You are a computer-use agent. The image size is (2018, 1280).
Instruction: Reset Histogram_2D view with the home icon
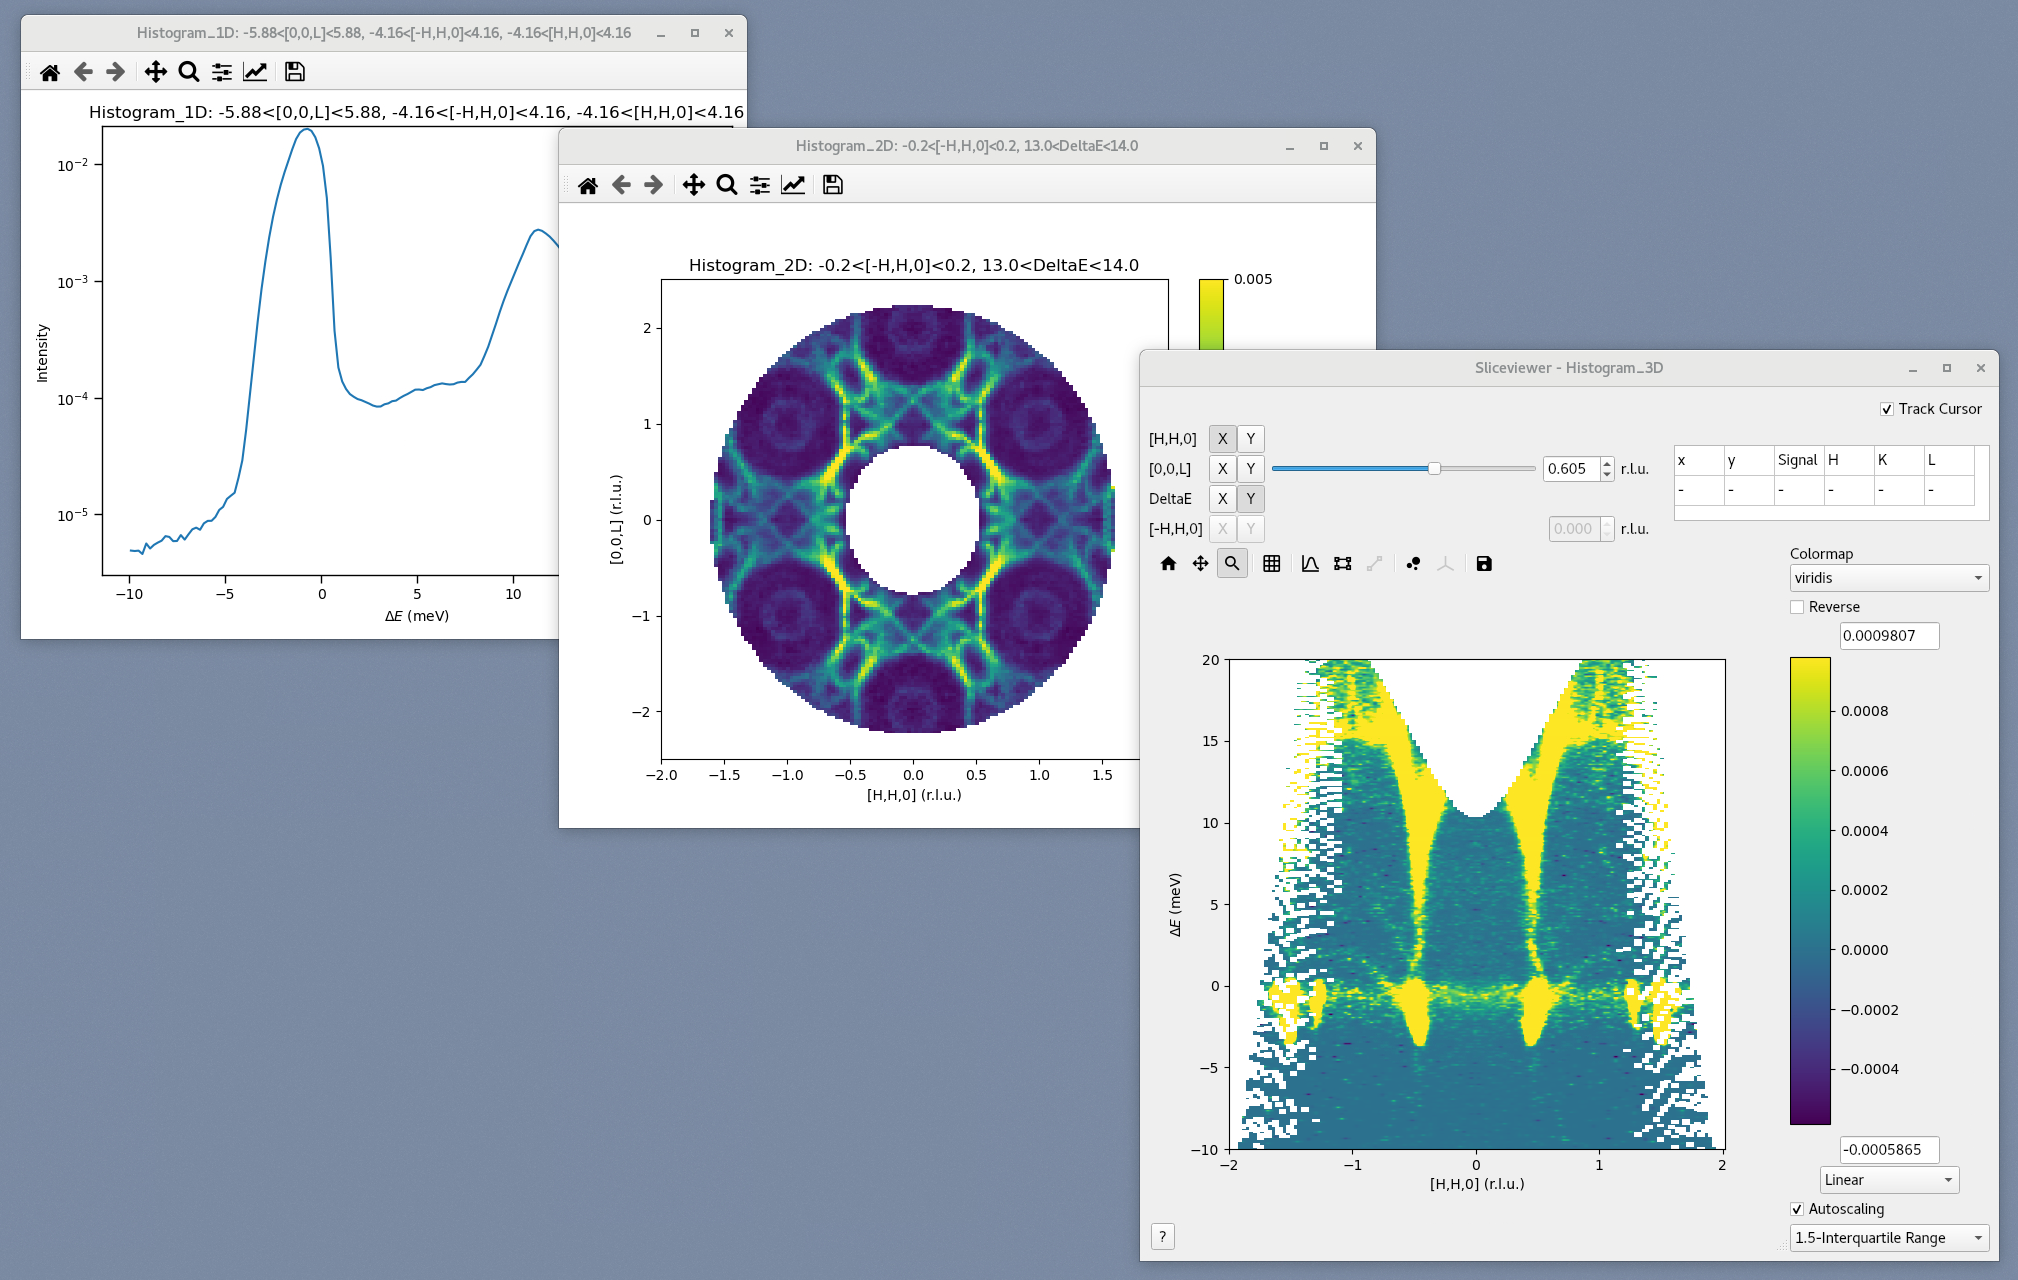[588, 184]
